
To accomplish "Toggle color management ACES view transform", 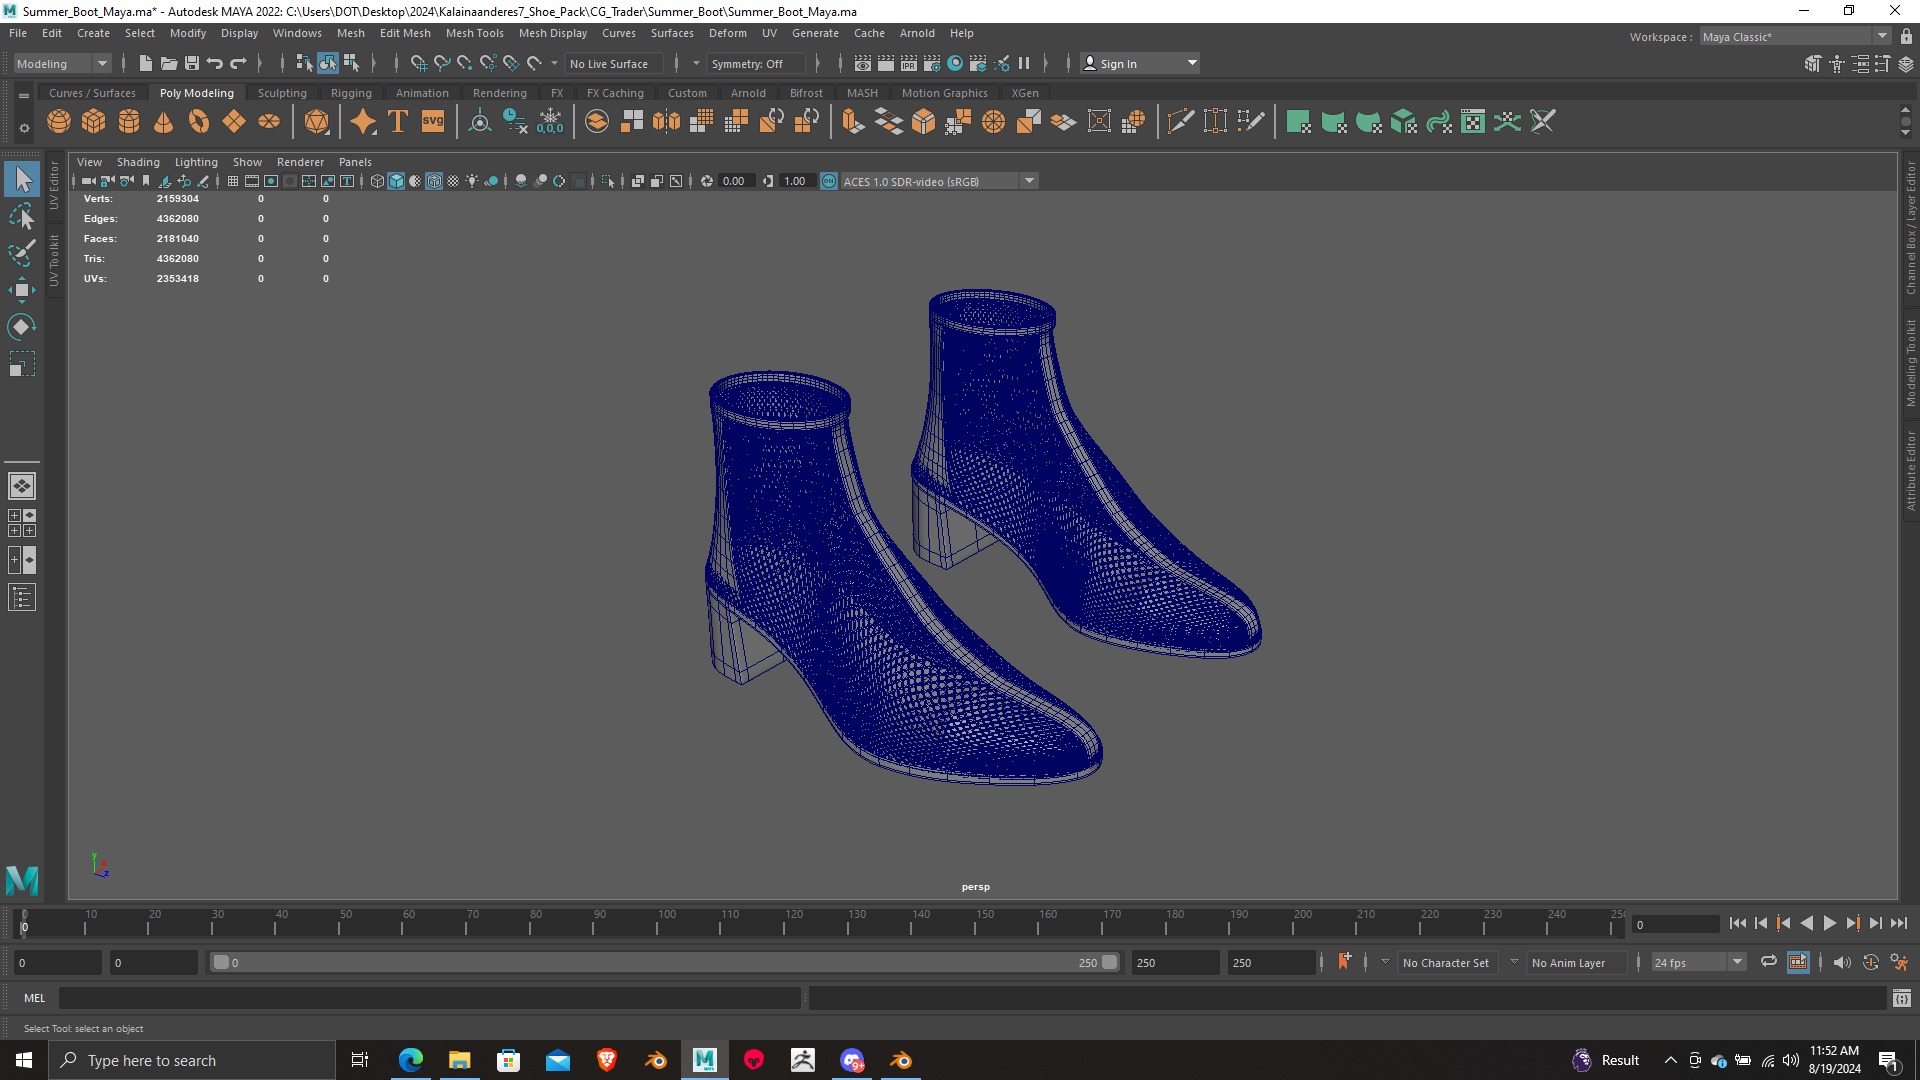I will click(829, 181).
